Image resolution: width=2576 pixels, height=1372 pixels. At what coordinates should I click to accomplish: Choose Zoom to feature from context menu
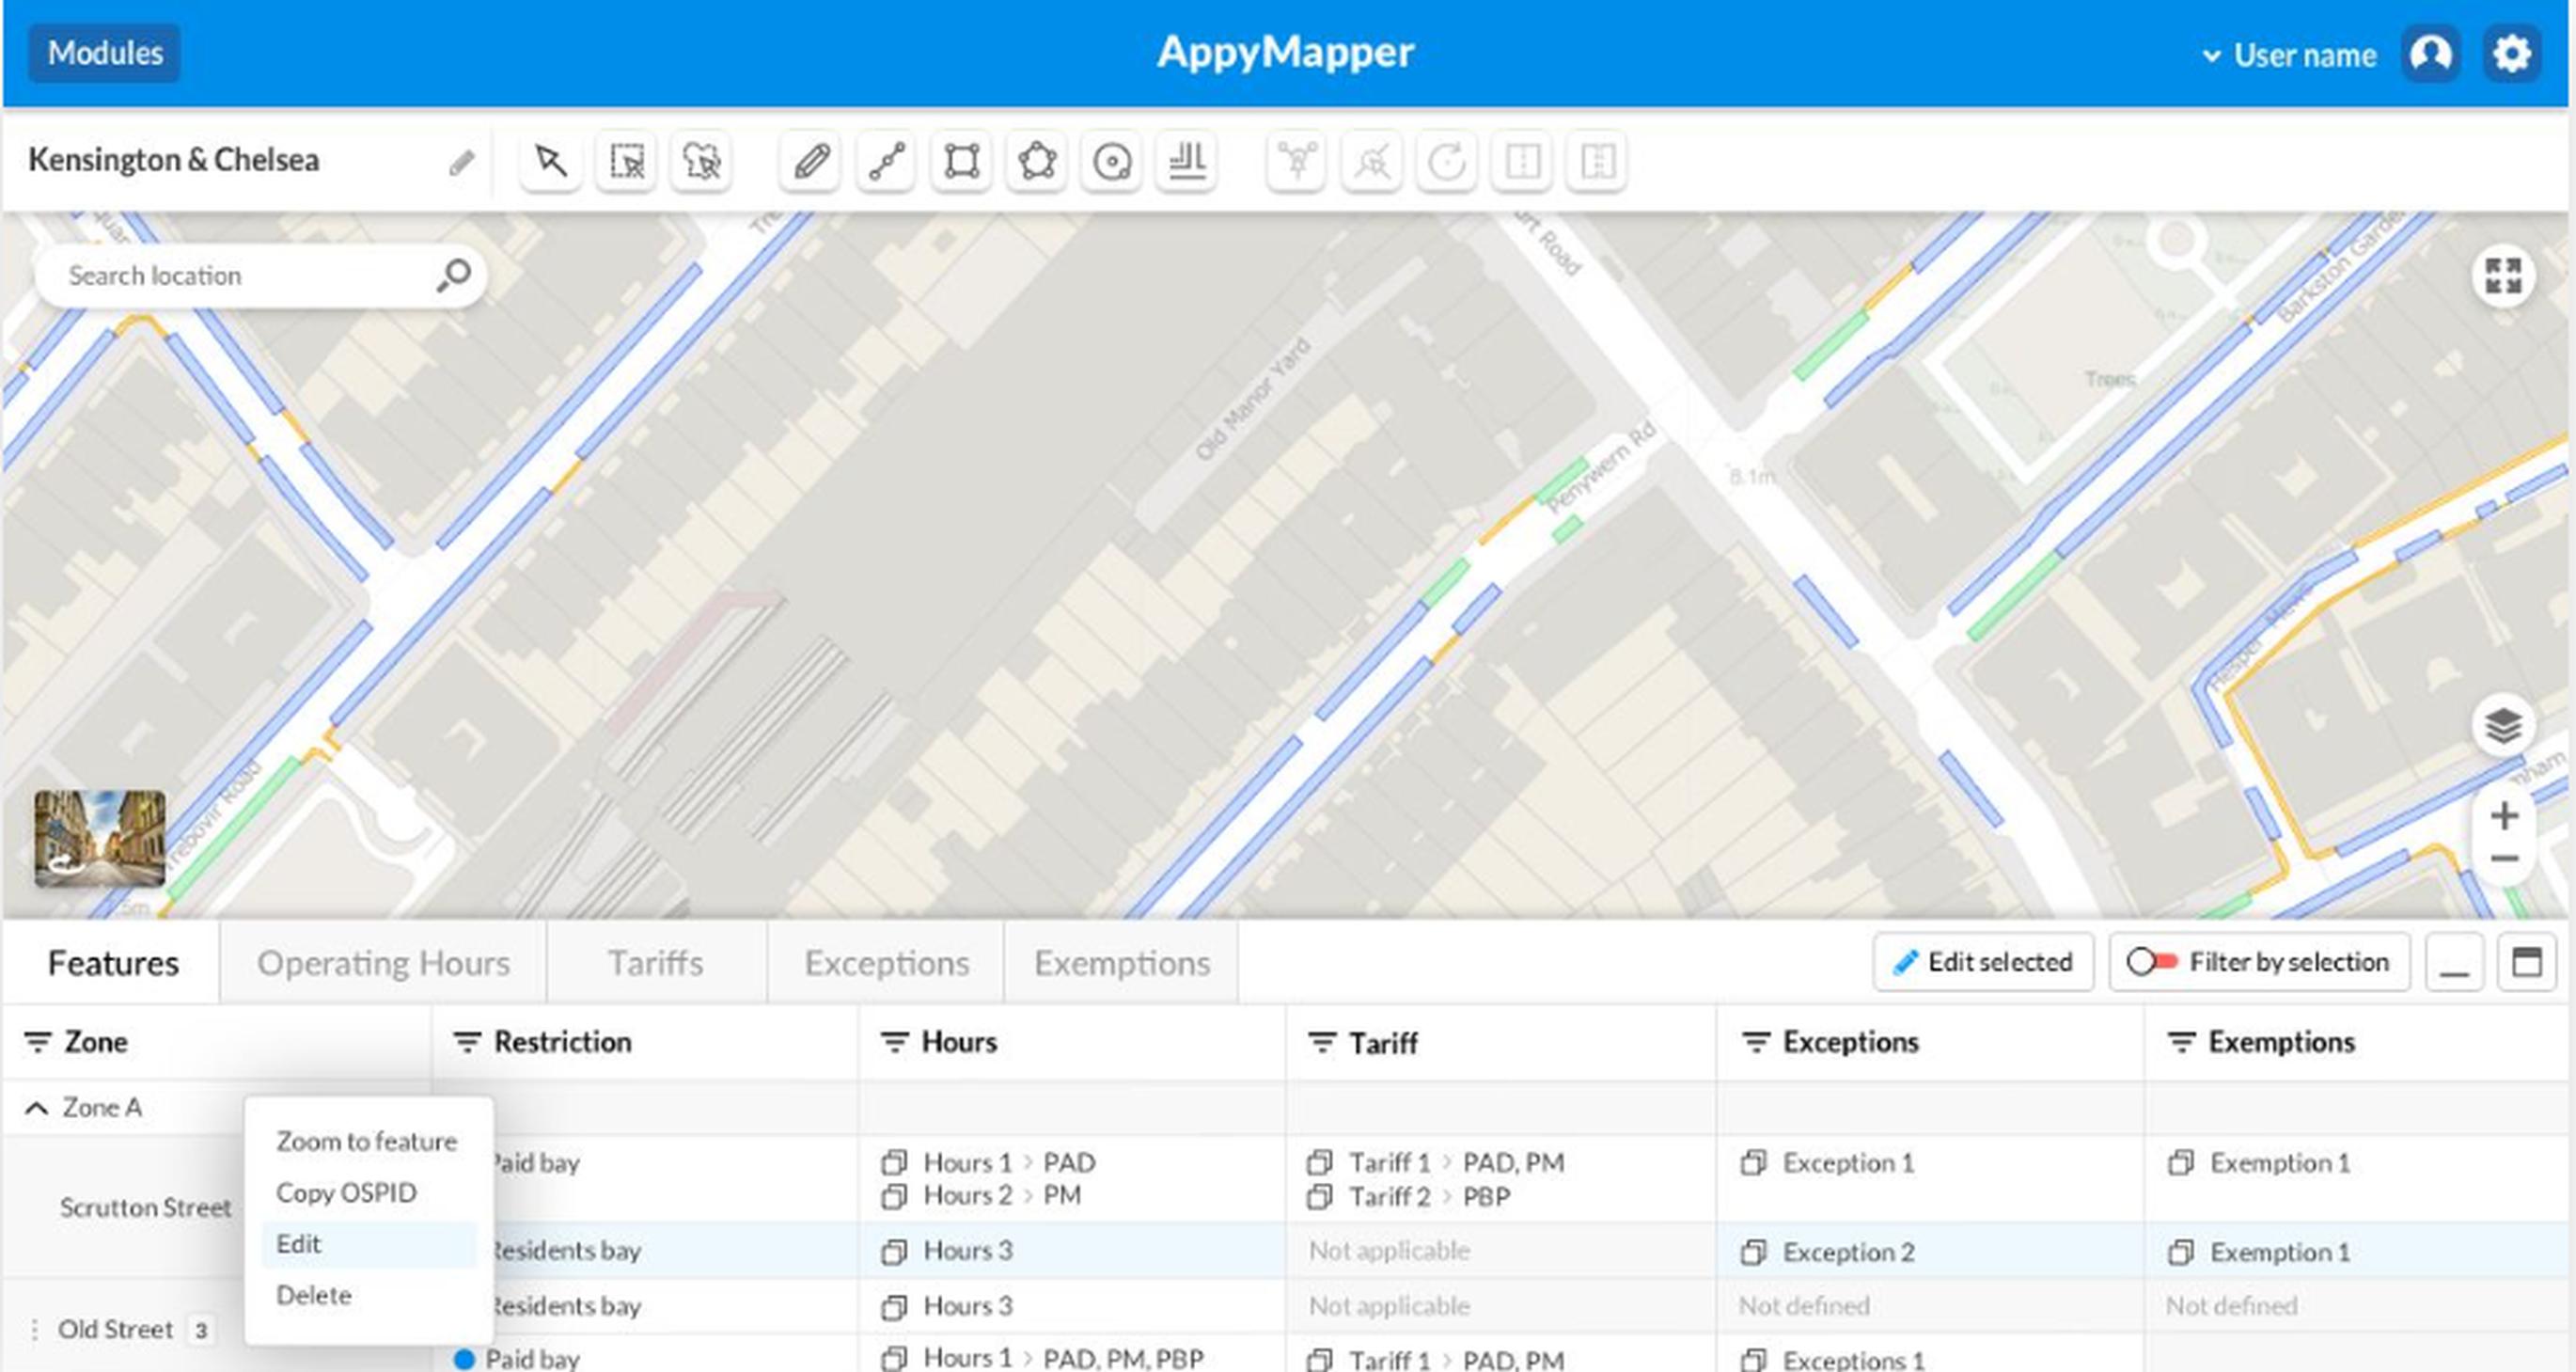tap(368, 1141)
